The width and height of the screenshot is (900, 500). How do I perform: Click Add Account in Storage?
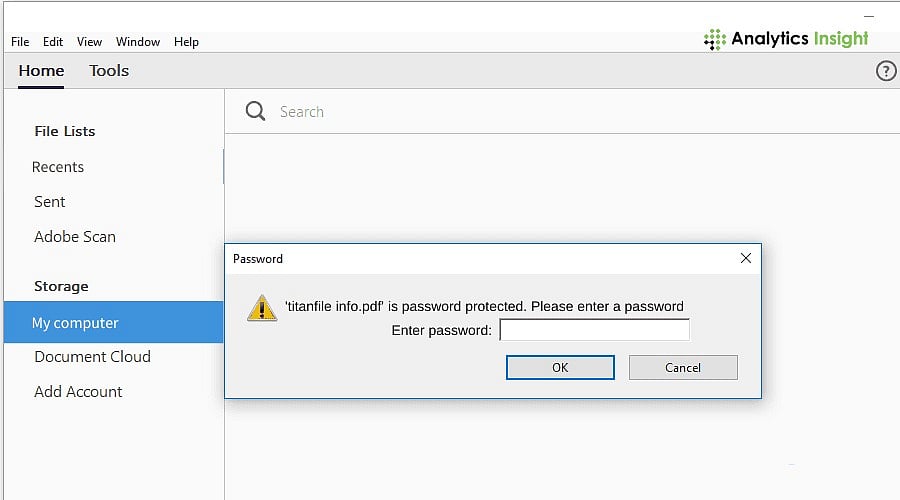click(78, 392)
